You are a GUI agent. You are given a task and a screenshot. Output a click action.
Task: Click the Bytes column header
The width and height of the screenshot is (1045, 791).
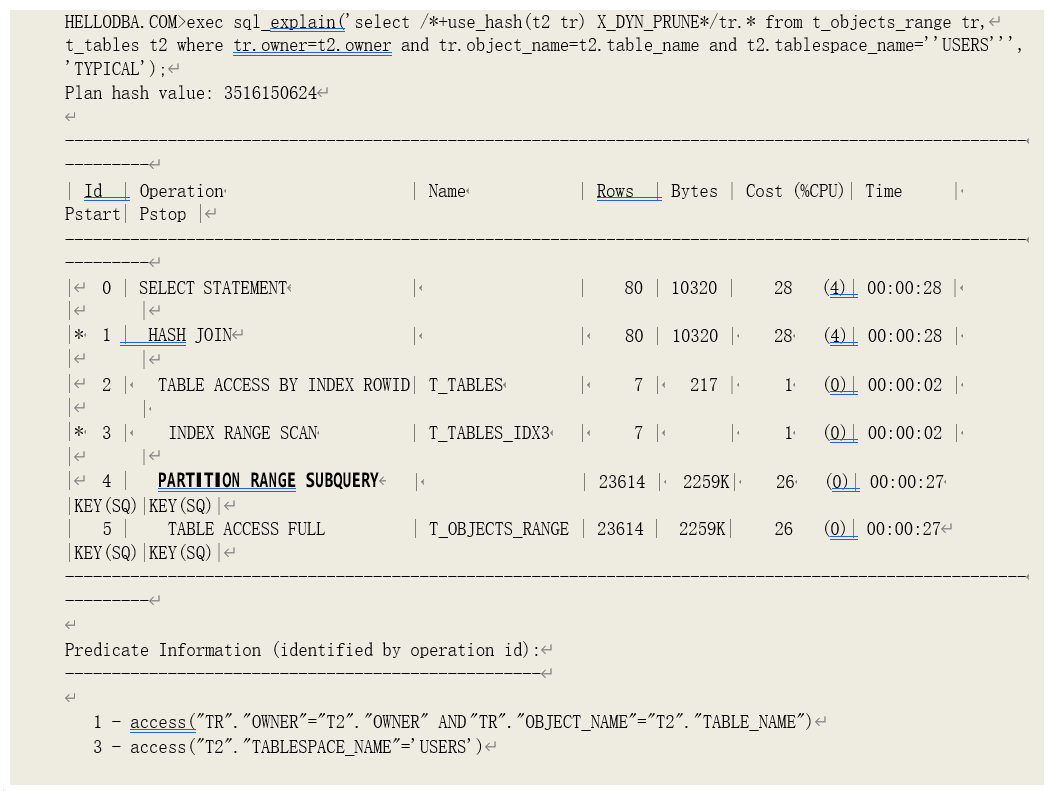tap(694, 191)
